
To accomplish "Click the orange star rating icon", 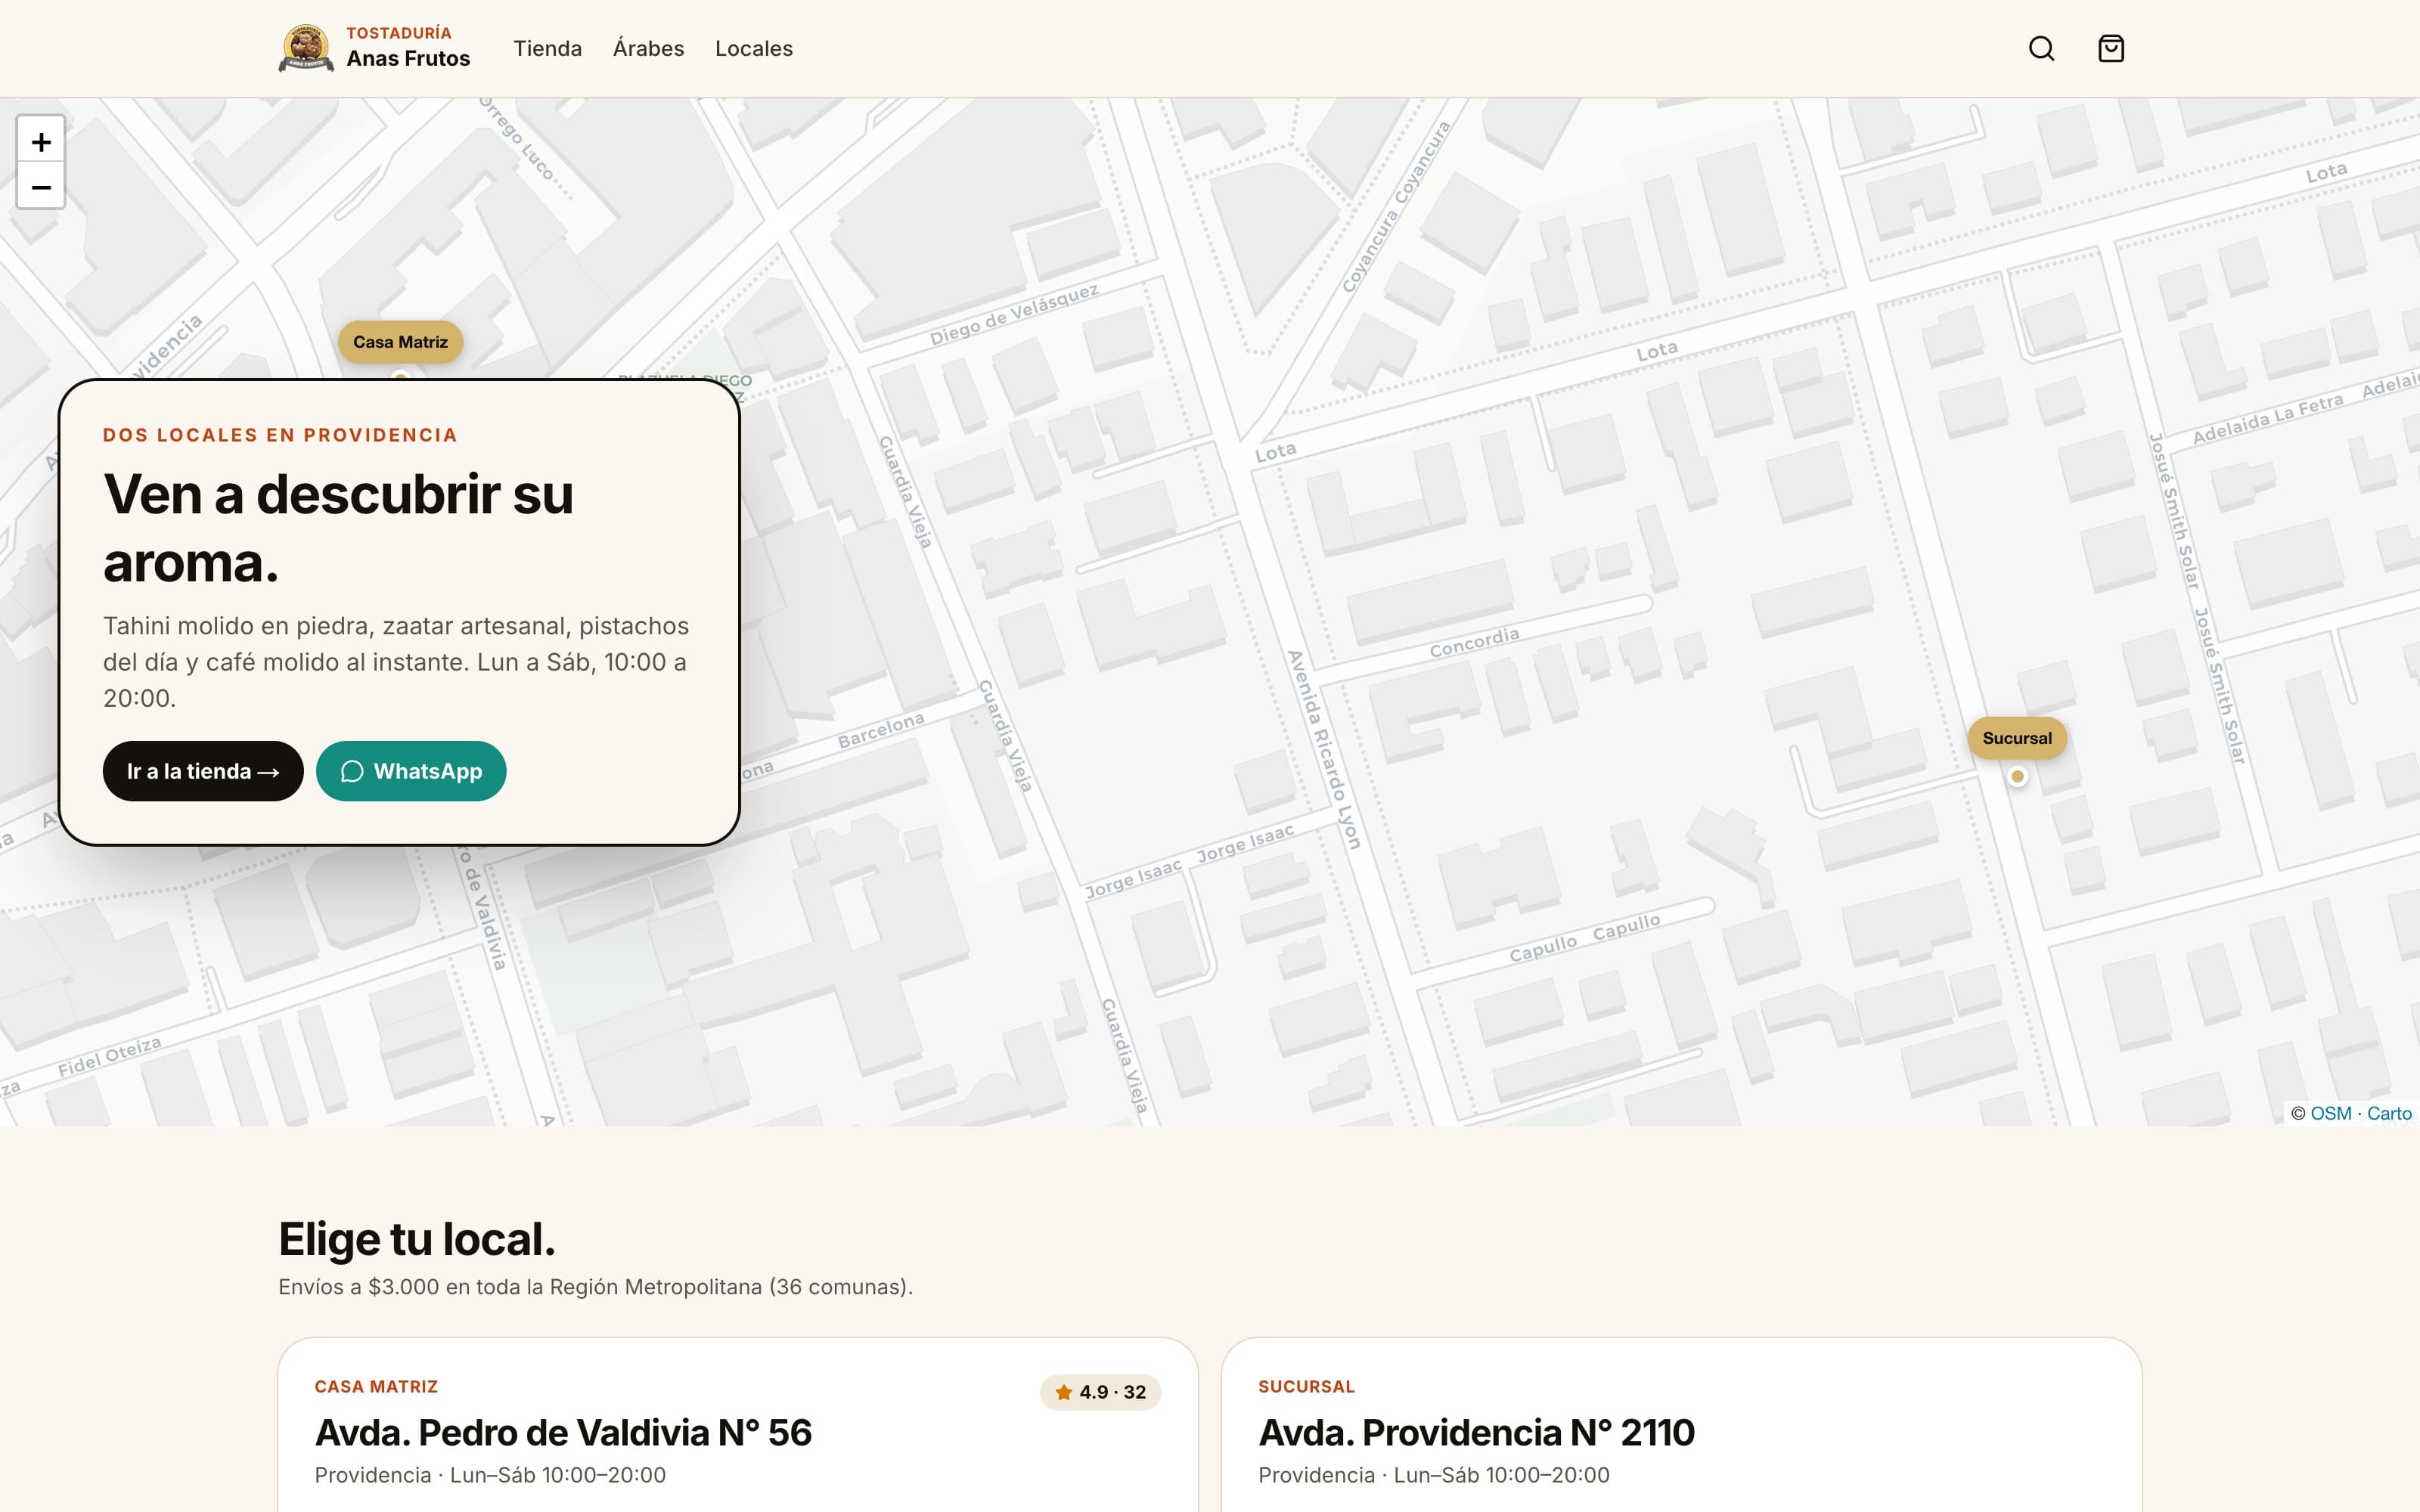I will (x=1063, y=1391).
